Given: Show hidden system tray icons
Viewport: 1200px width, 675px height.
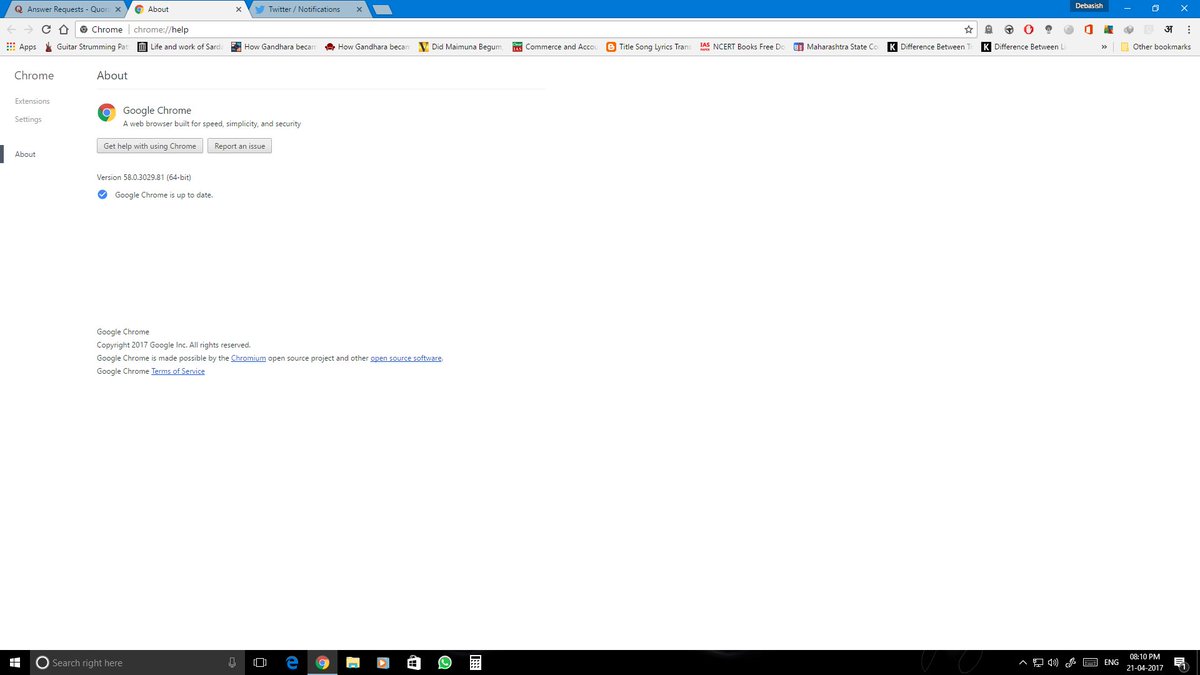Looking at the screenshot, I should (1022, 662).
